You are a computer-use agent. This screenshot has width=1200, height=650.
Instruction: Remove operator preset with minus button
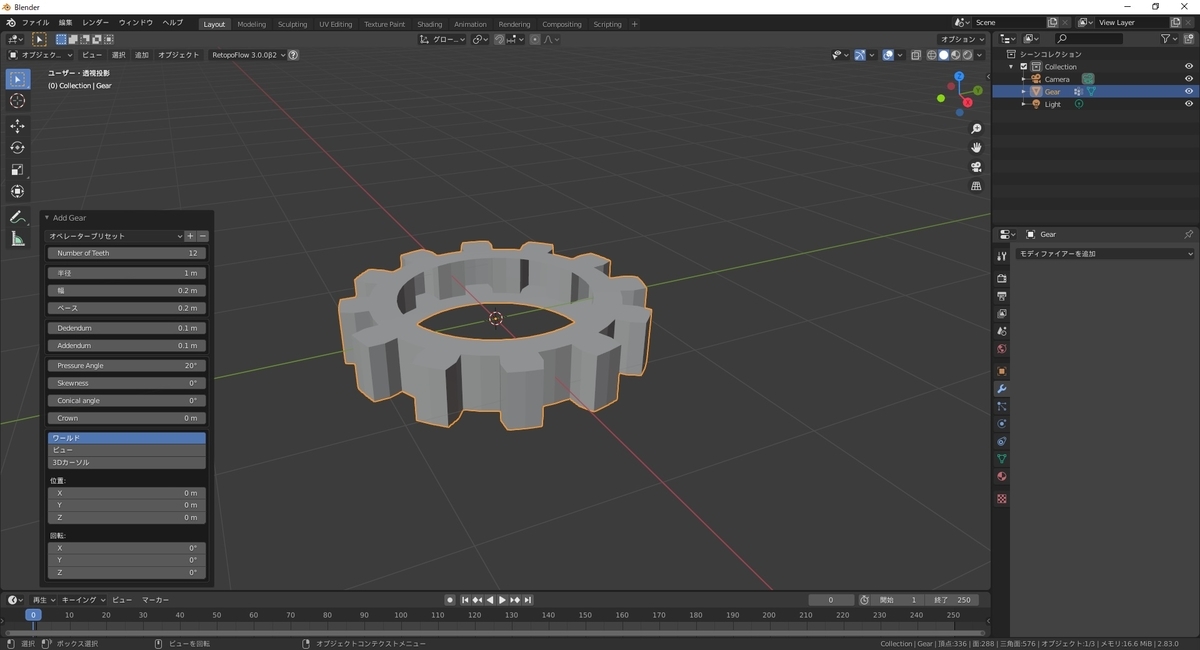[x=203, y=236]
